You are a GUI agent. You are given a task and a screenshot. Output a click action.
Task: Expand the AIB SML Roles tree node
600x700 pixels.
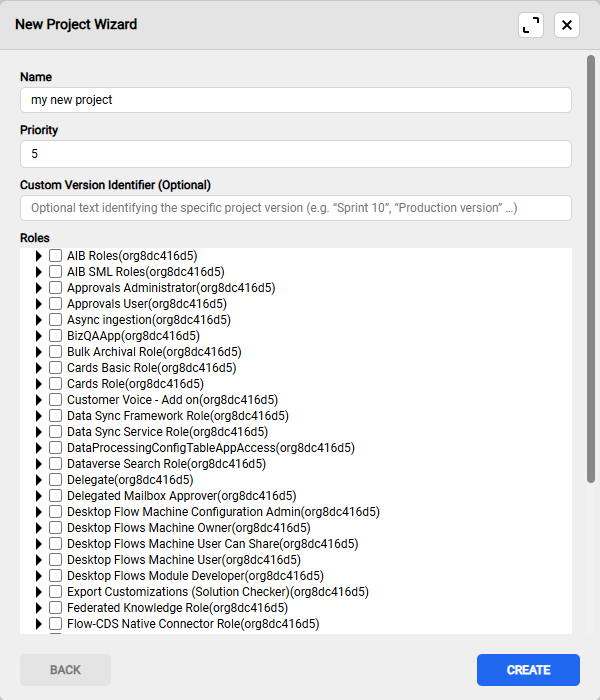[39, 272]
